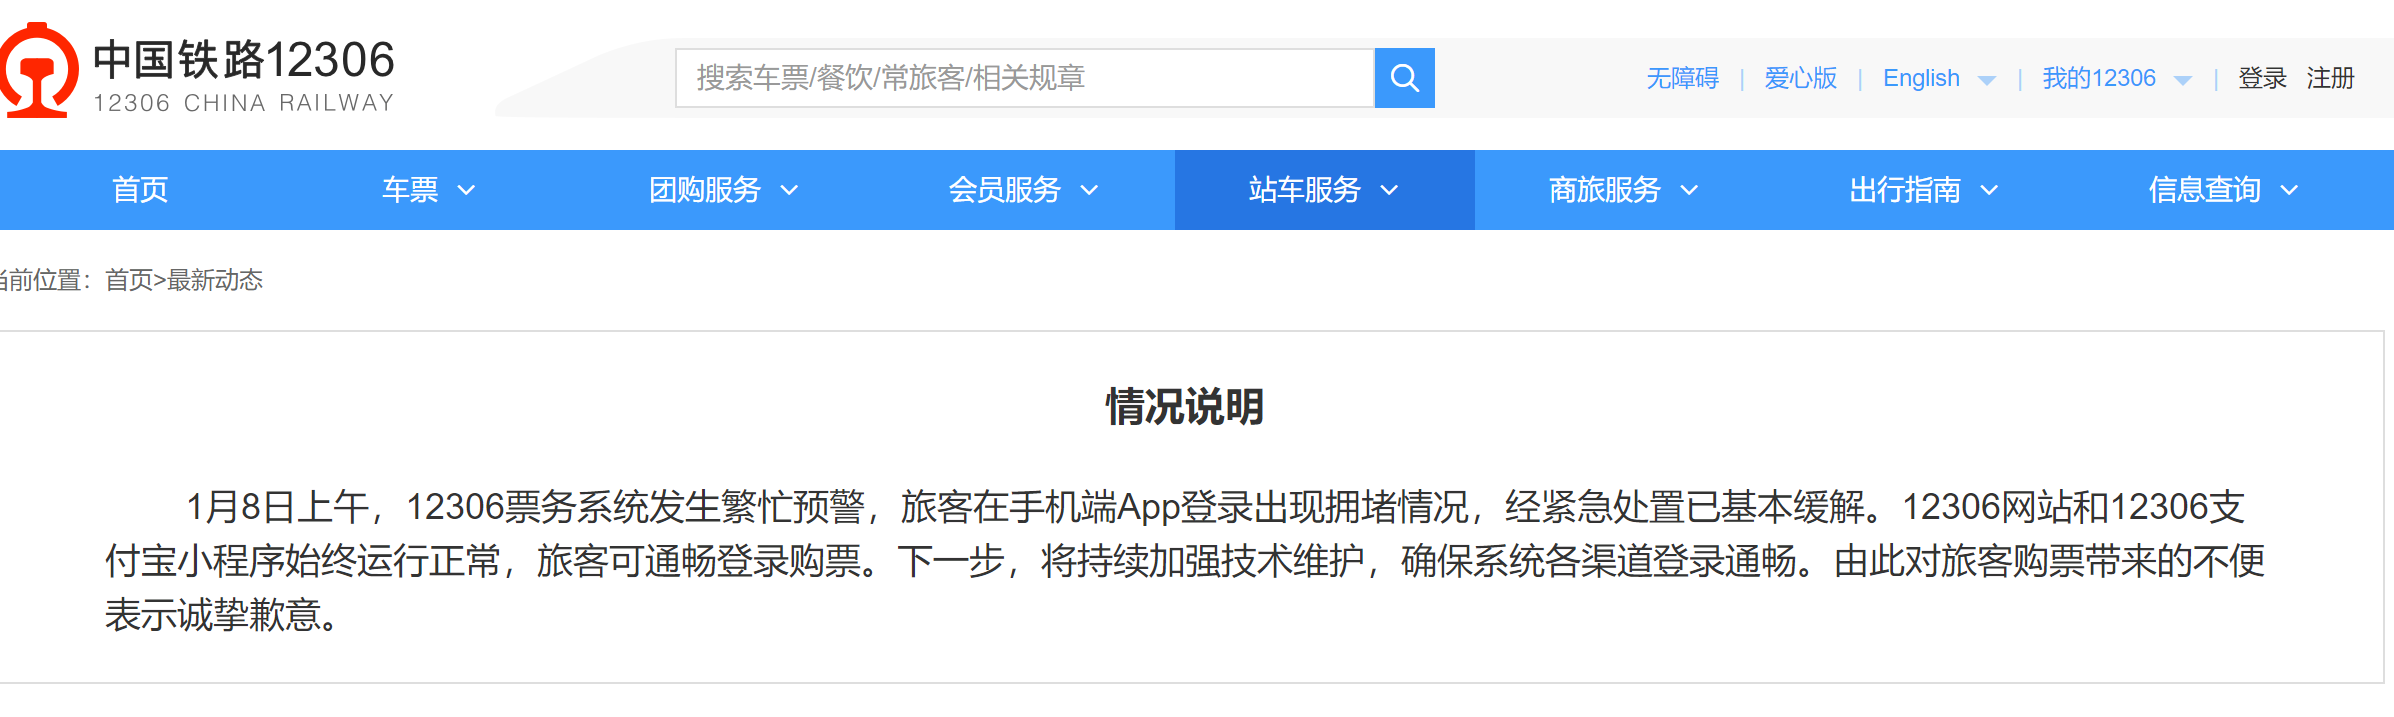Expand the 出行指南 chevron
This screenshot has height=717, width=2394.
tap(1989, 190)
